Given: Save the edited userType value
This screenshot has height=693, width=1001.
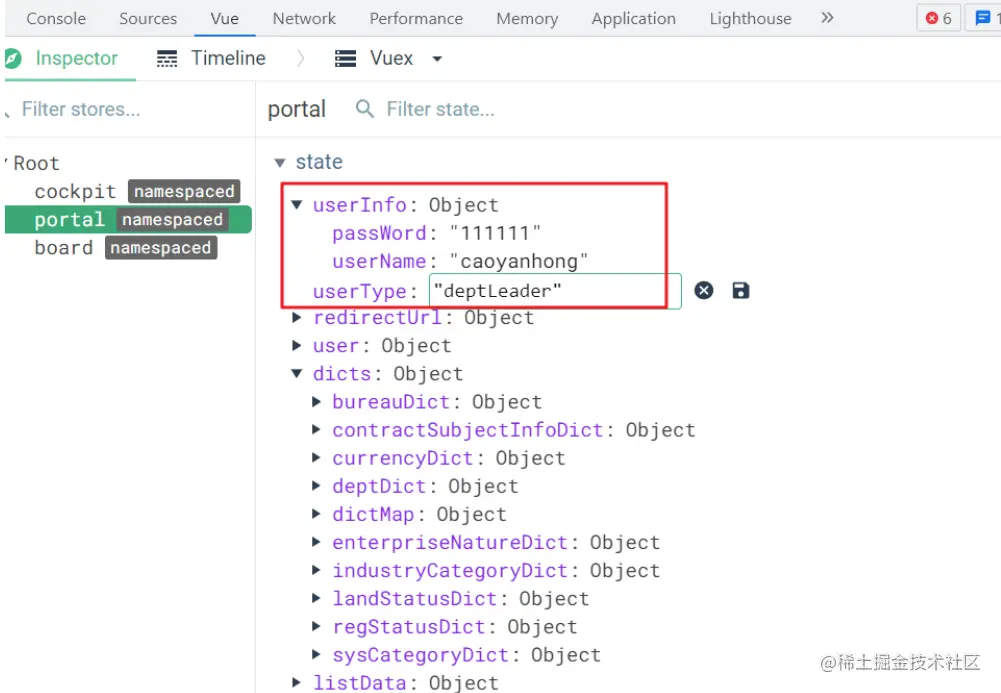Looking at the screenshot, I should click(741, 290).
